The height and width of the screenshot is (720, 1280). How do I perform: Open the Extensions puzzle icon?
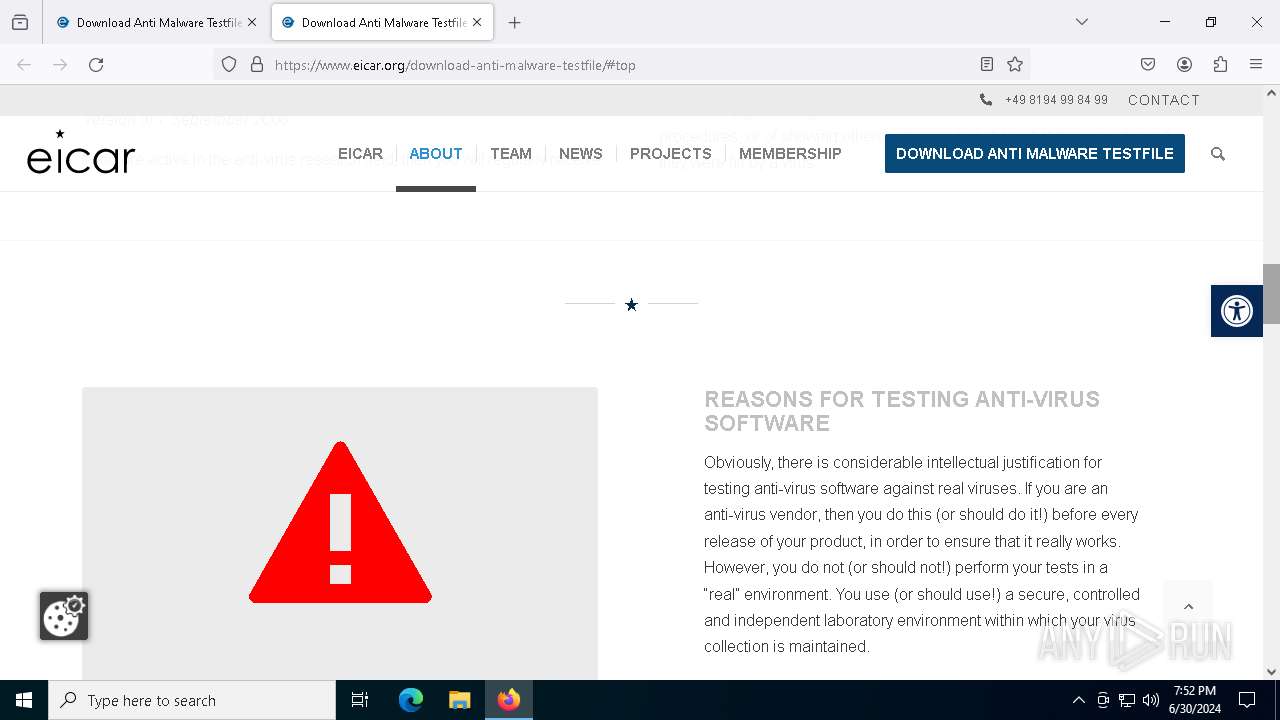click(x=1220, y=65)
